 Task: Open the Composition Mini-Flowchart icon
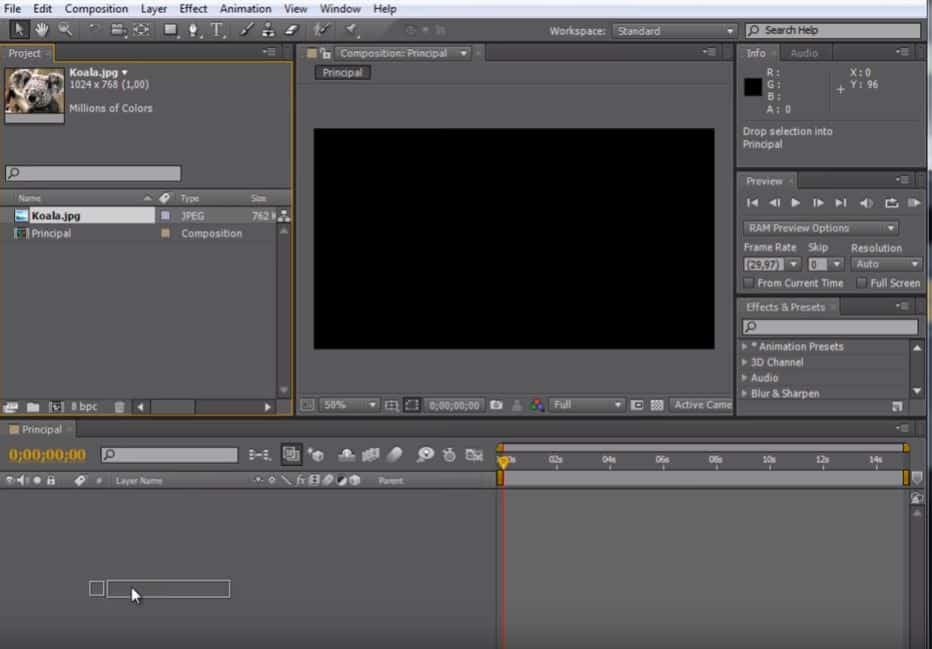pos(260,455)
